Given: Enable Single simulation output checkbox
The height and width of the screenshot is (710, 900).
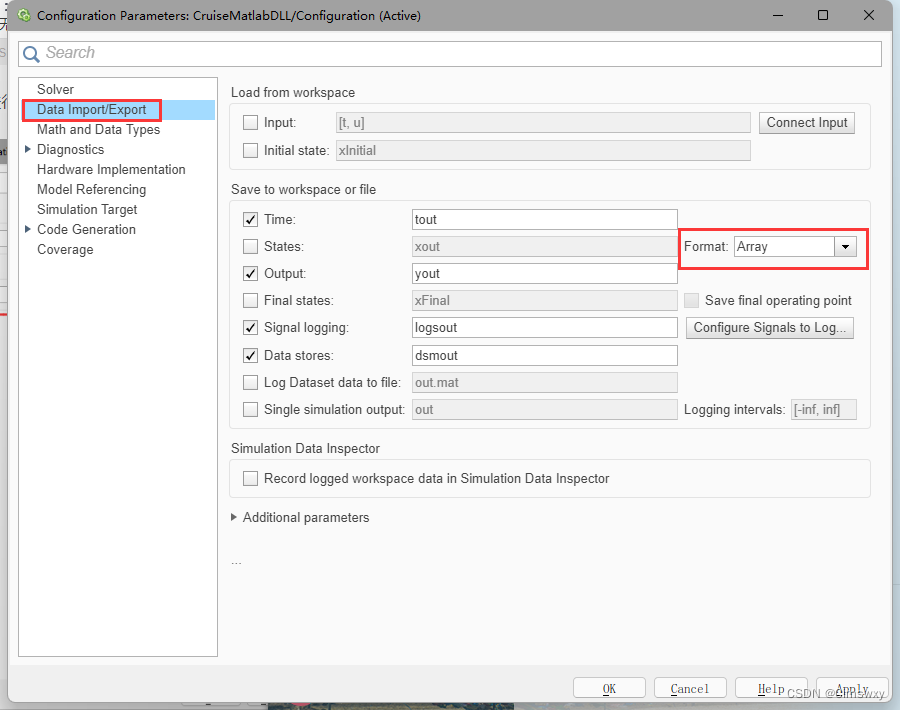Looking at the screenshot, I should click(250, 409).
